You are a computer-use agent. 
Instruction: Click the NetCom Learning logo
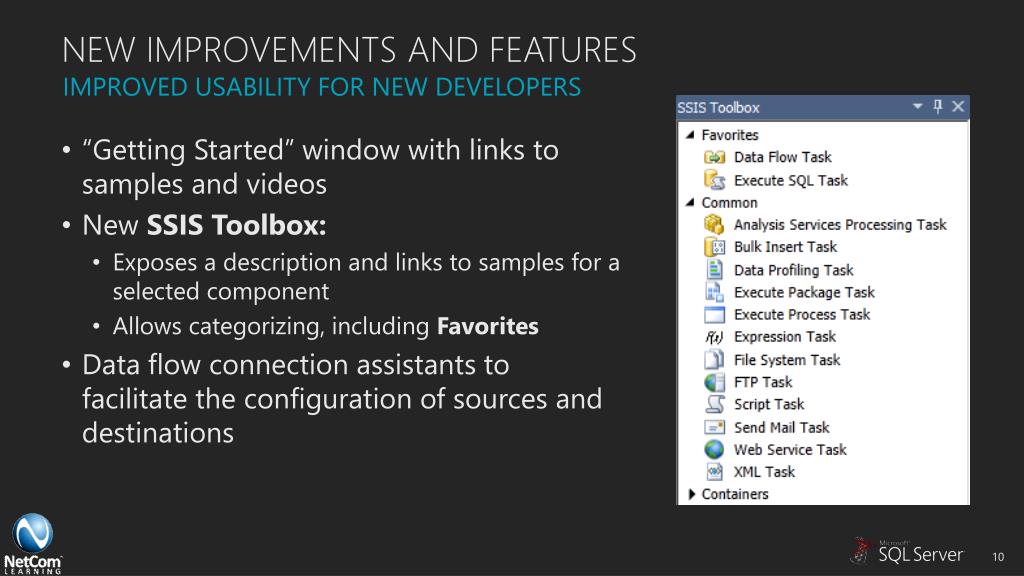[x=32, y=543]
